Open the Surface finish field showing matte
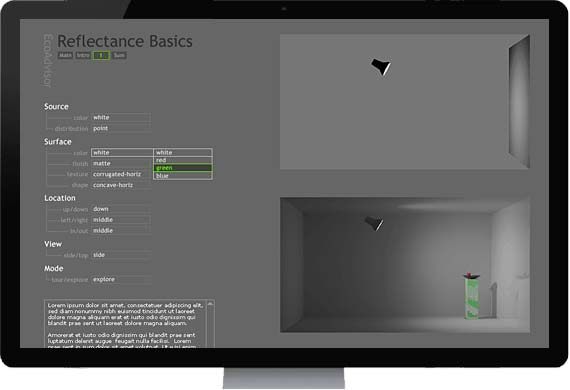 122,164
